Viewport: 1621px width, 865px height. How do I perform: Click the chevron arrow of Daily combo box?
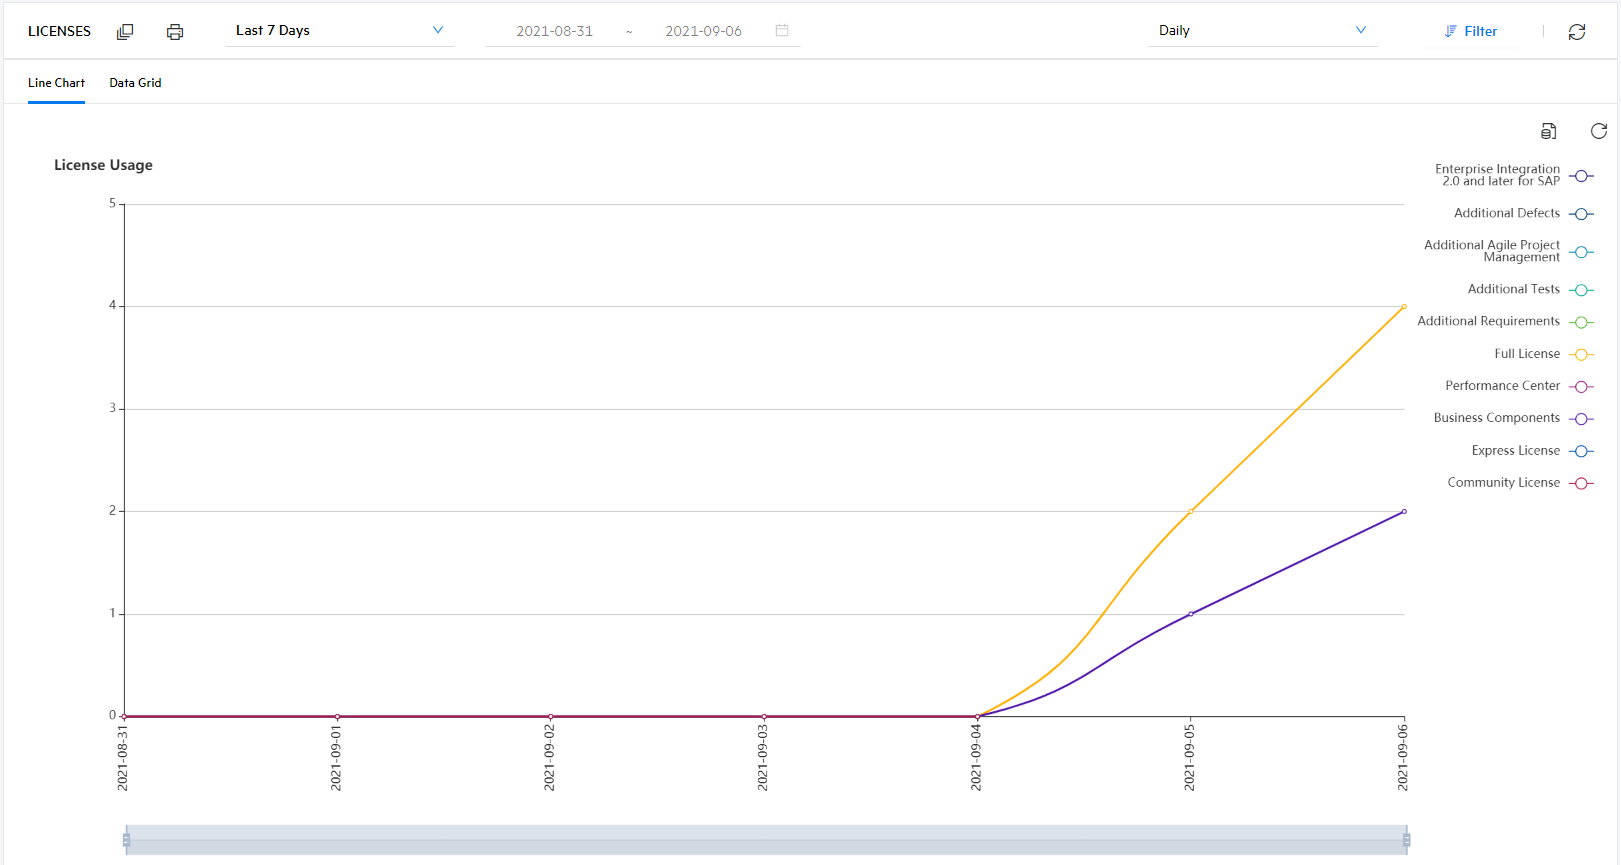pyautogui.click(x=1360, y=31)
